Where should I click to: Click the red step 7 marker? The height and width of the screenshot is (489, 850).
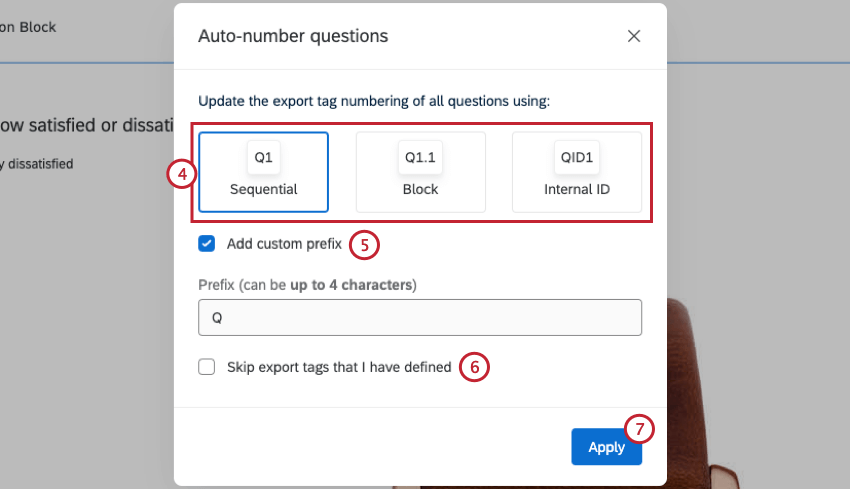(639, 429)
